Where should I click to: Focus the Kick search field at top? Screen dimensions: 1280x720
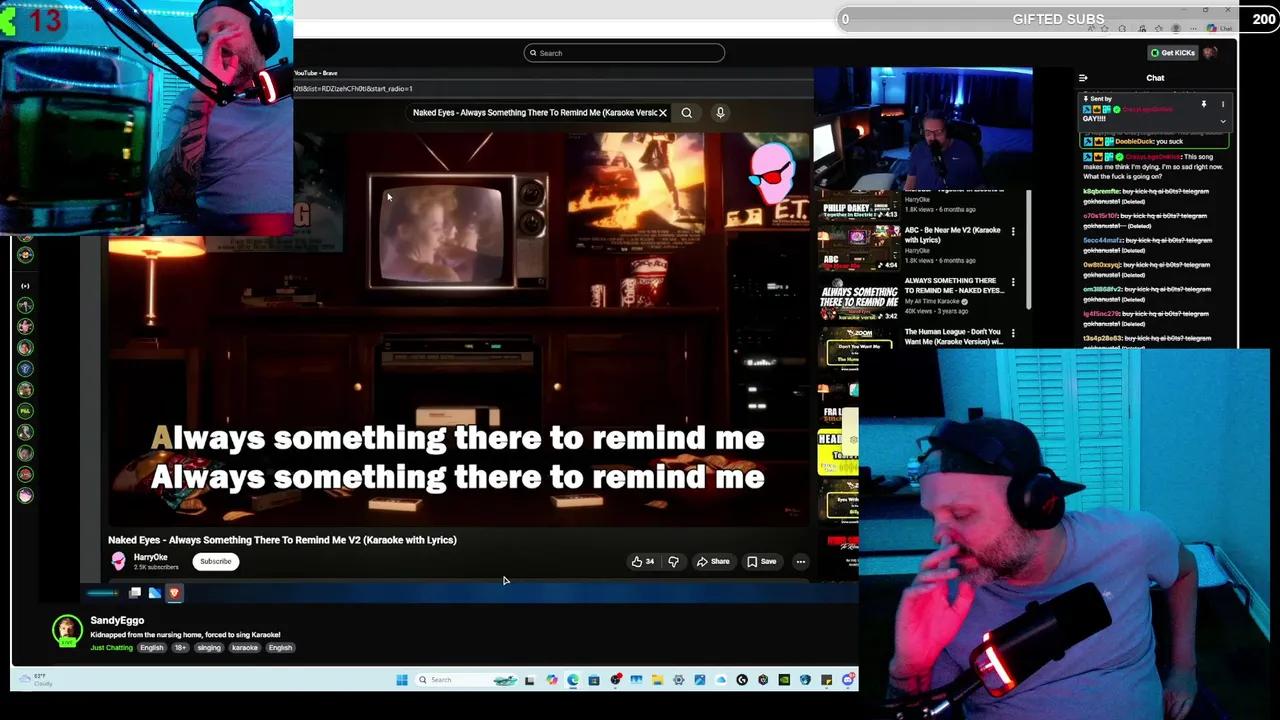click(x=624, y=53)
